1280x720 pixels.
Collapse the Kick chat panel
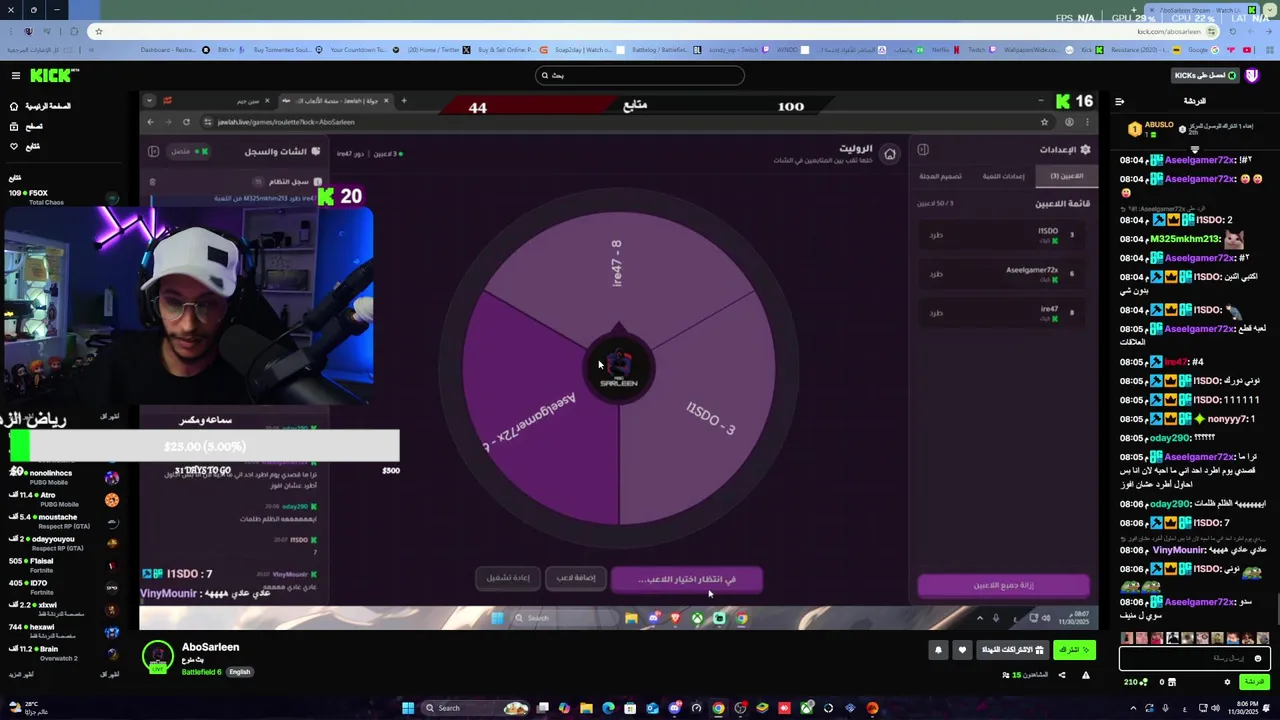click(x=1119, y=101)
